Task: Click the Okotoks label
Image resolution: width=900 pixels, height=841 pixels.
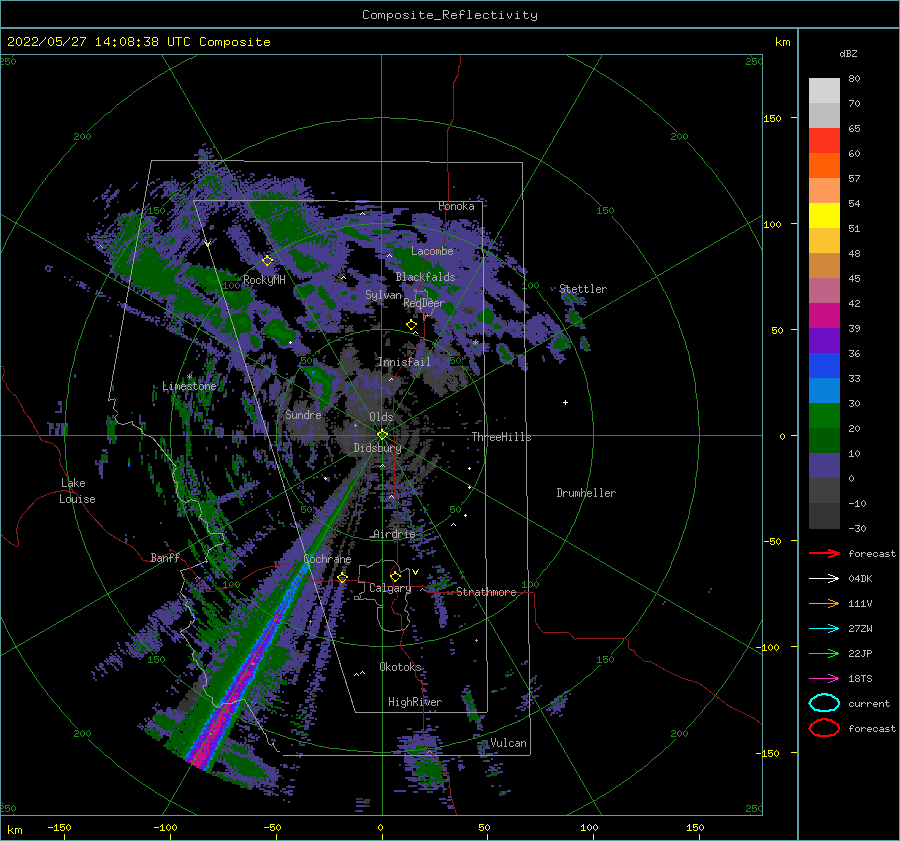Action: coord(400,667)
